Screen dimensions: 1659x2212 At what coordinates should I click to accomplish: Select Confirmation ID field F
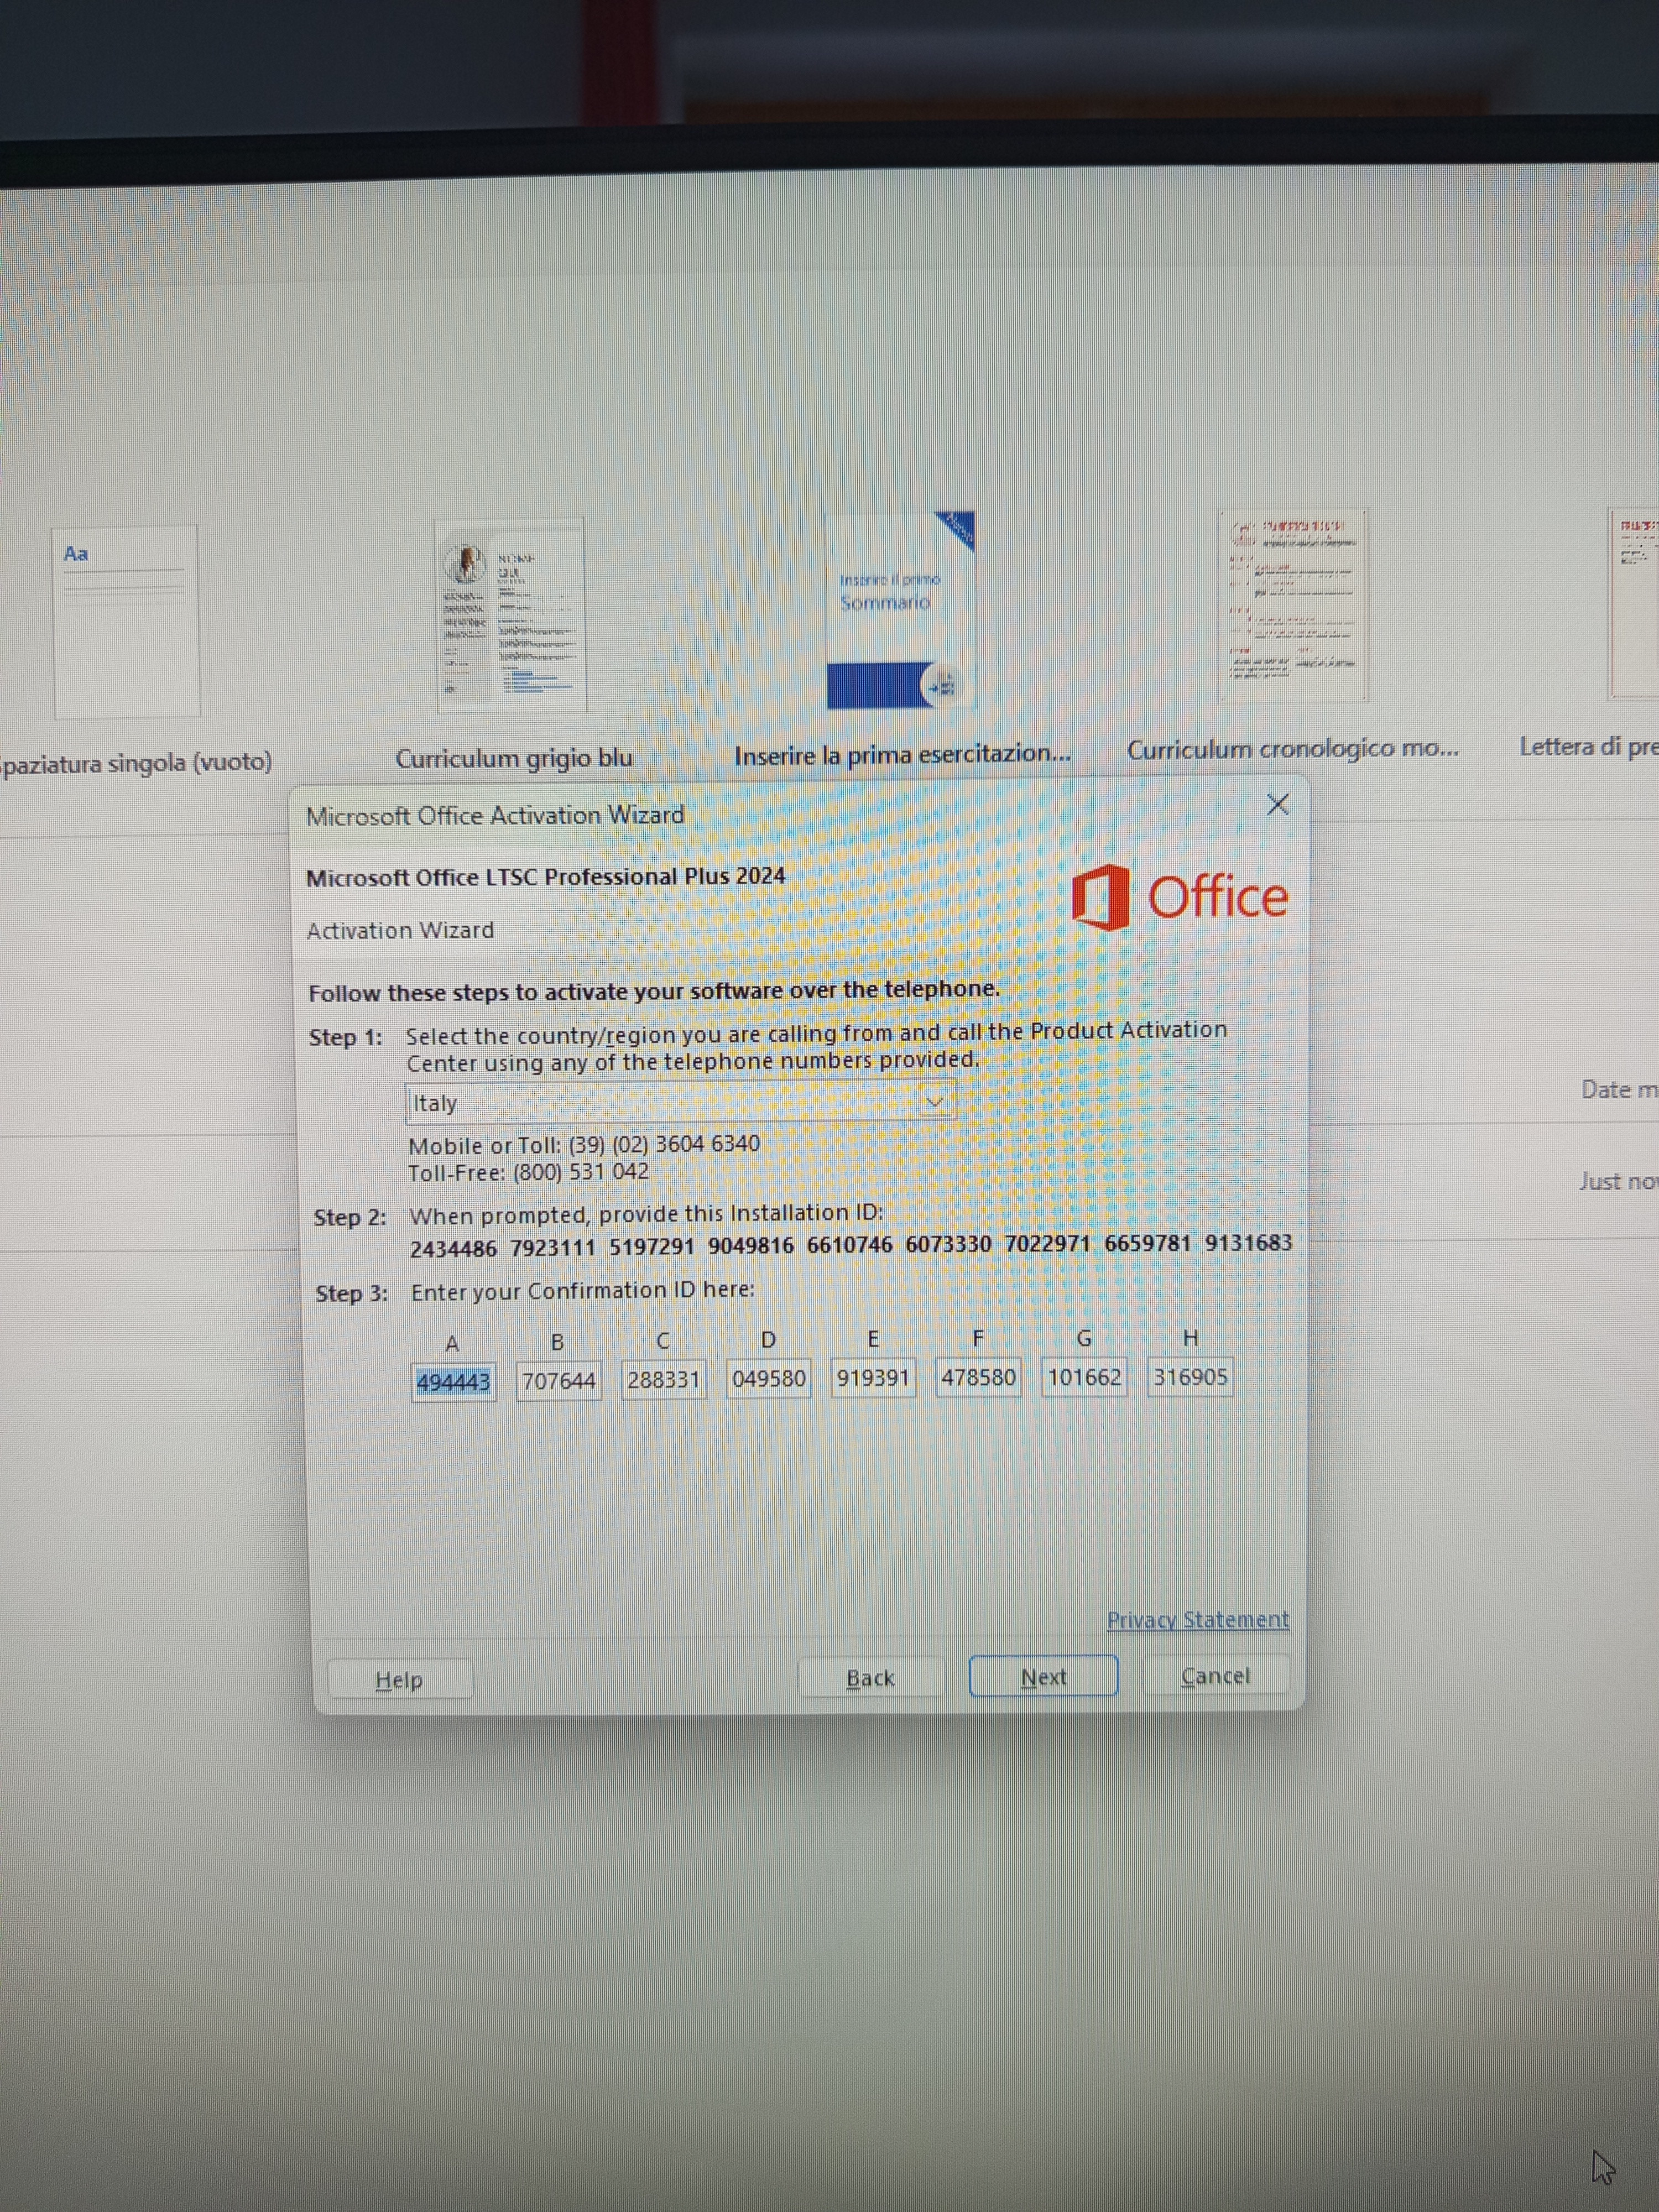coord(978,1377)
